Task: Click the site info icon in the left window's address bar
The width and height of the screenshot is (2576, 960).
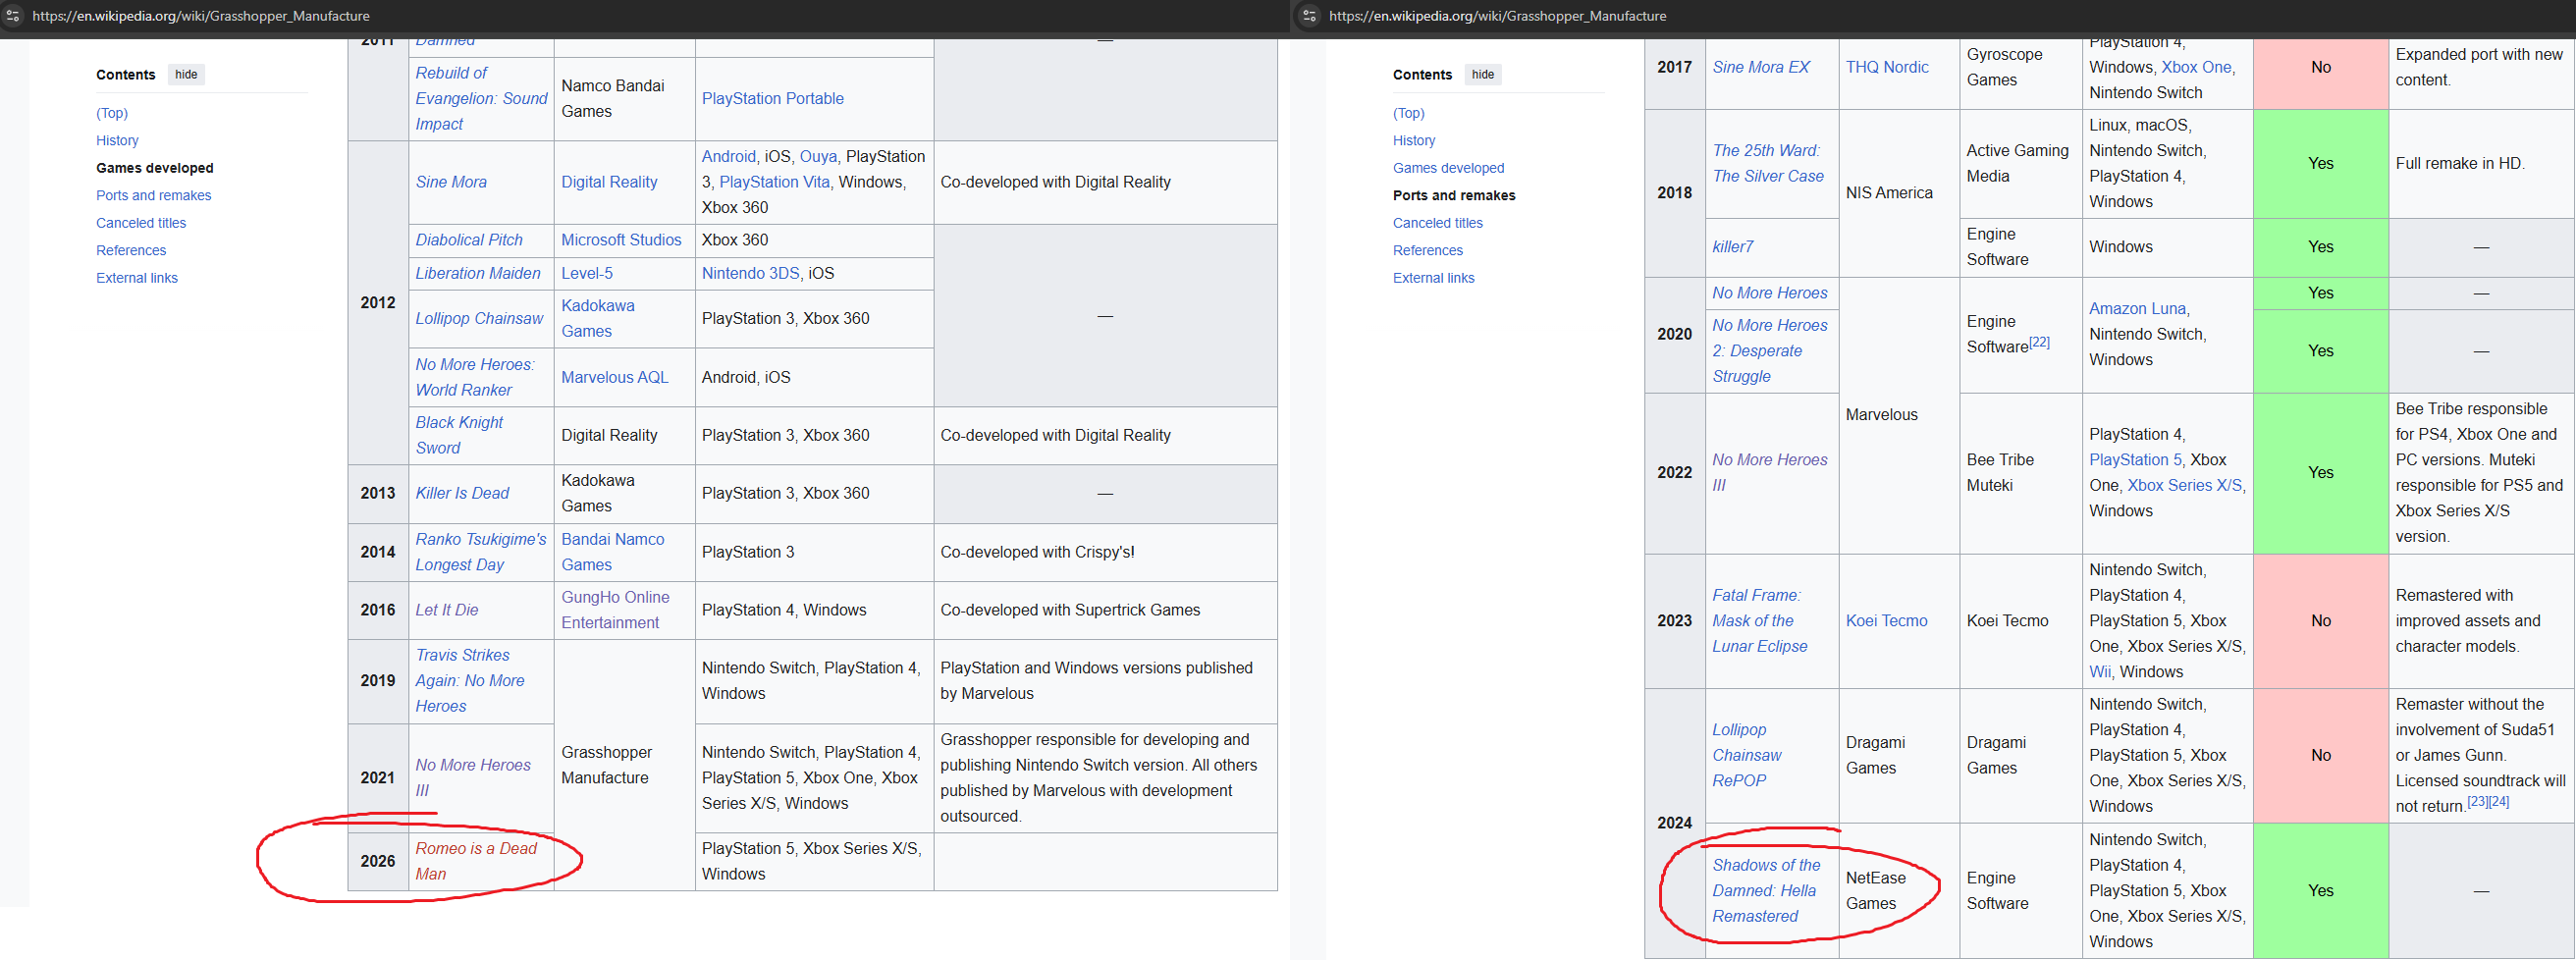Action: coord(13,16)
